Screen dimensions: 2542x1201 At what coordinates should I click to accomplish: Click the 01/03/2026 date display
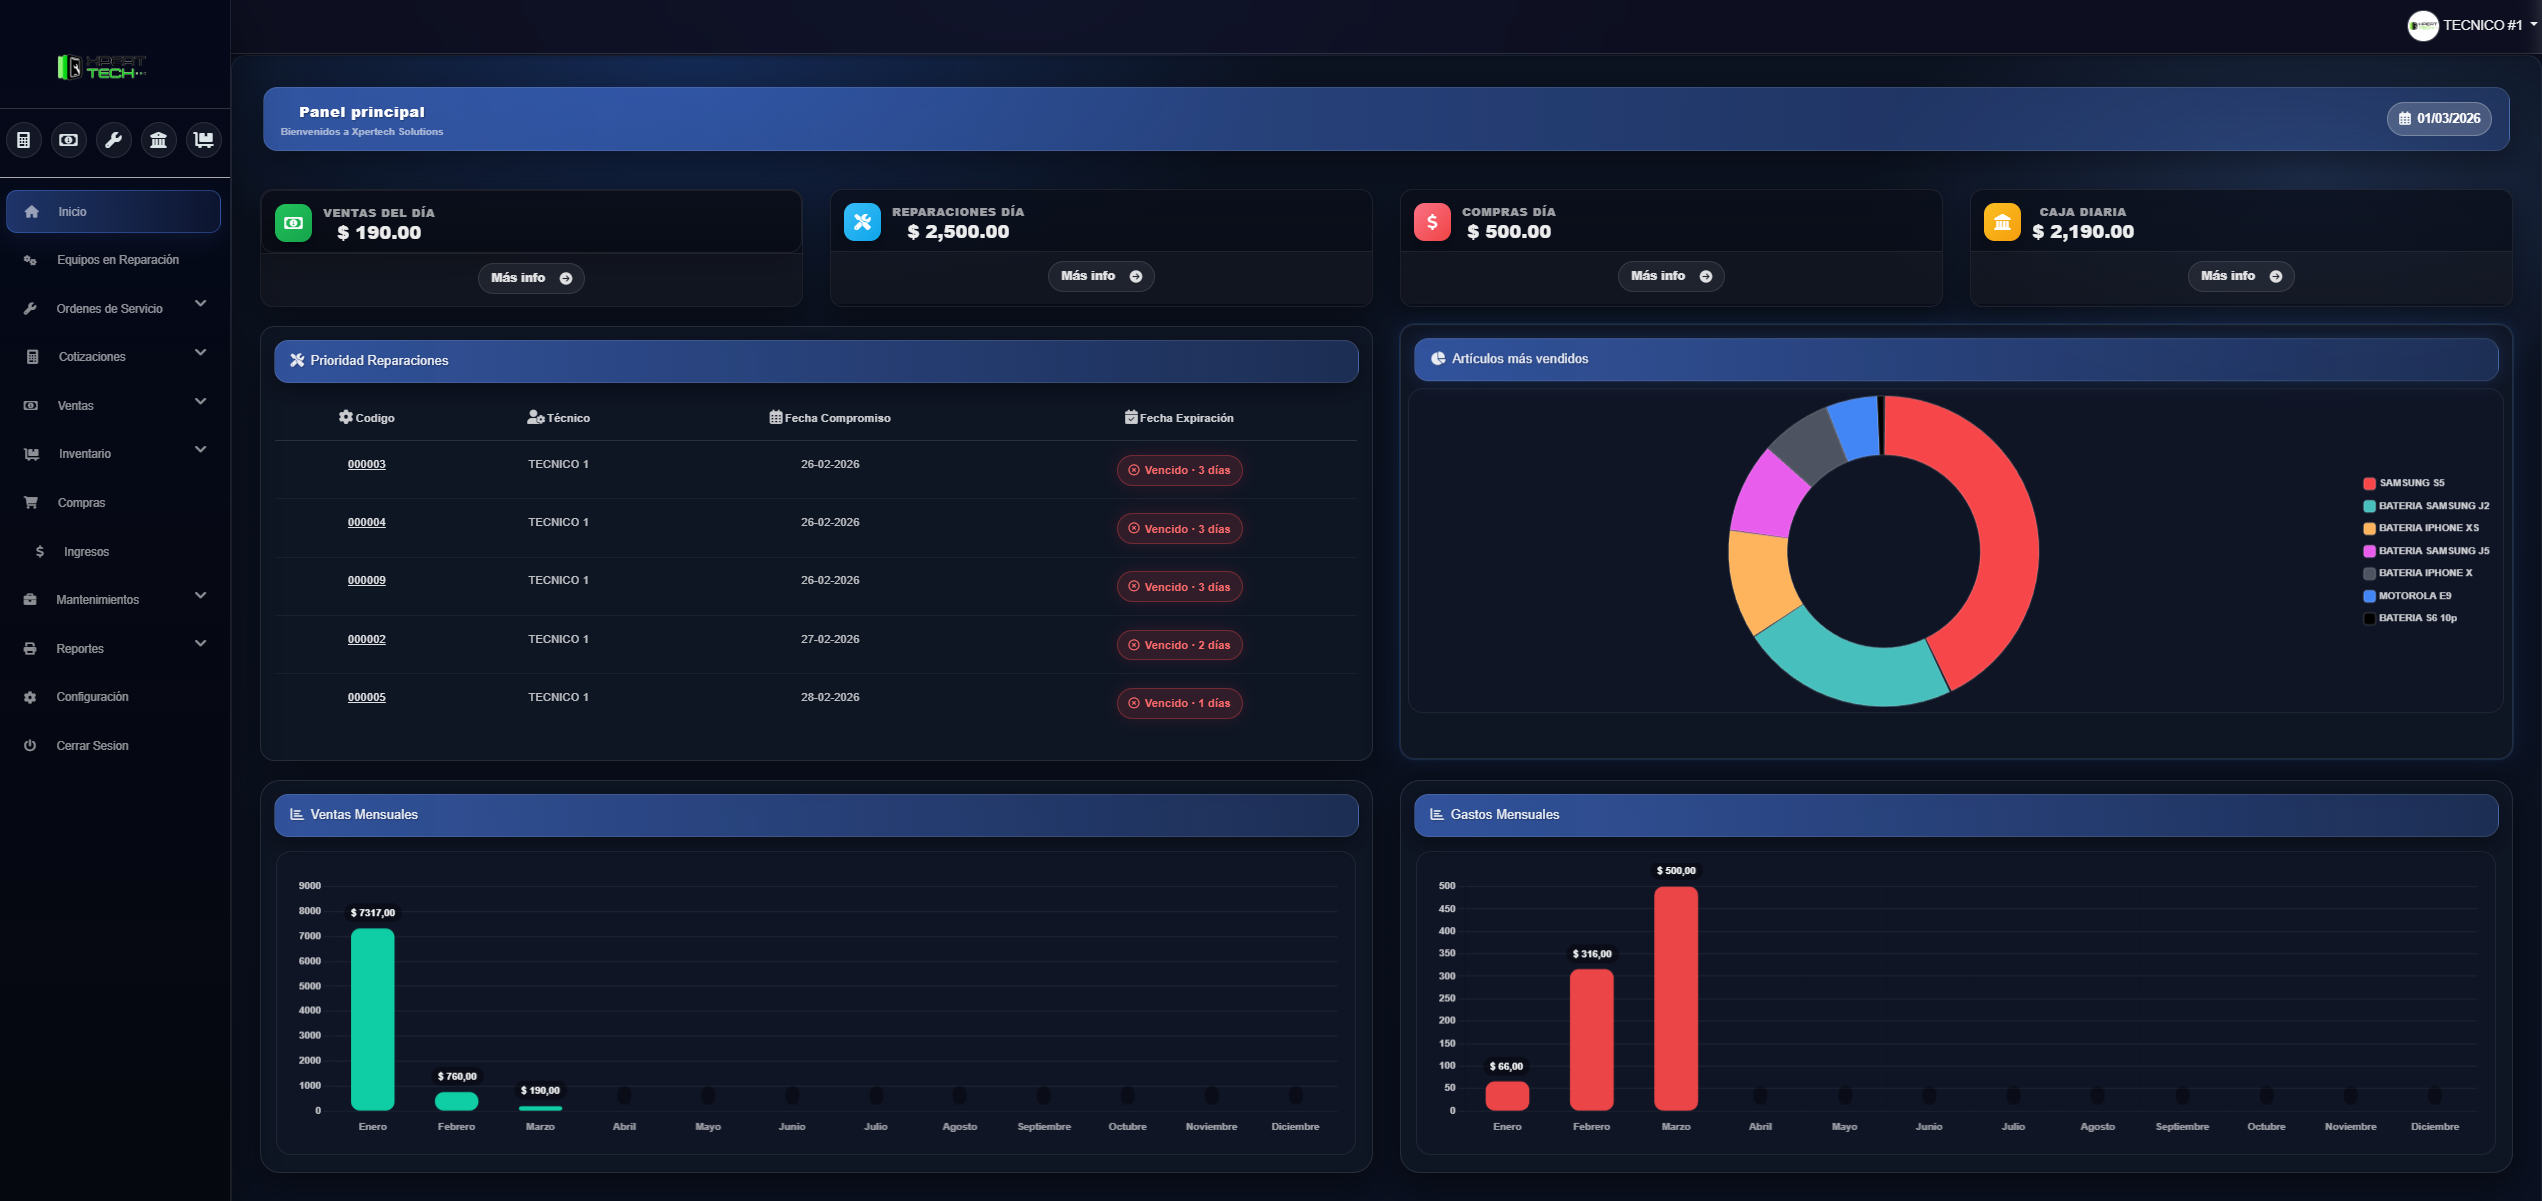(2439, 118)
